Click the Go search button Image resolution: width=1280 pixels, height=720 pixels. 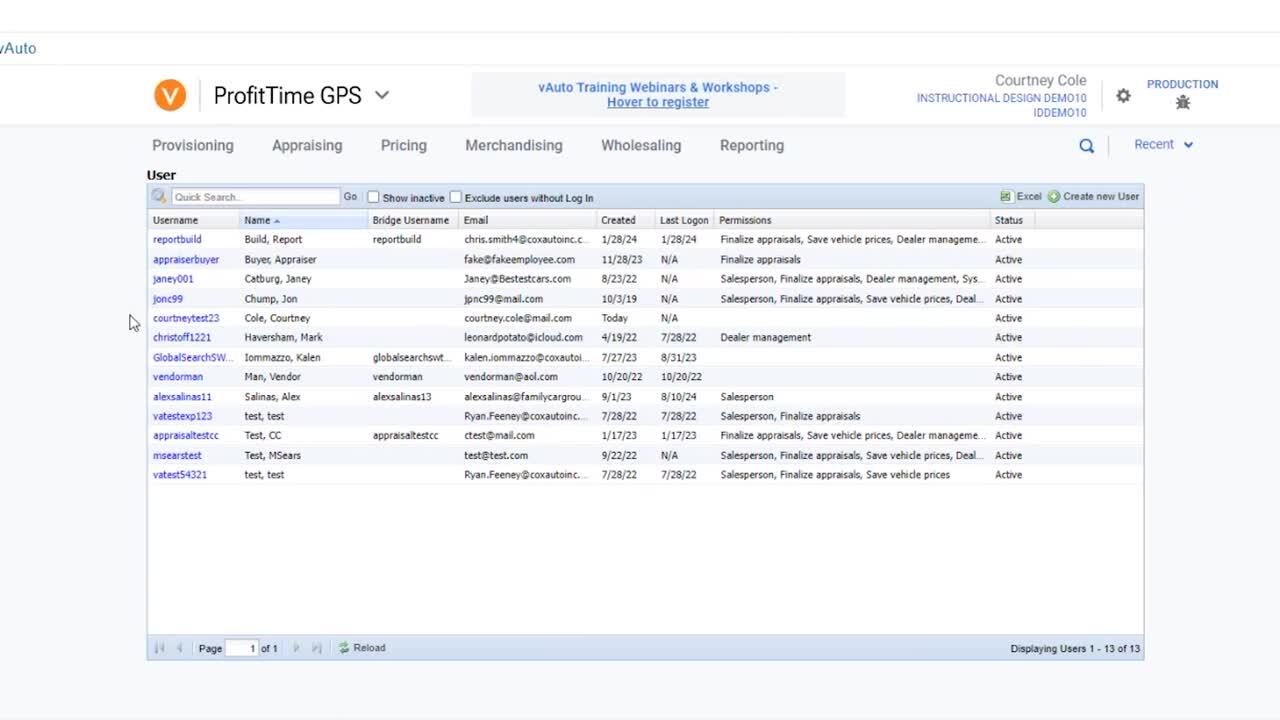tap(350, 197)
